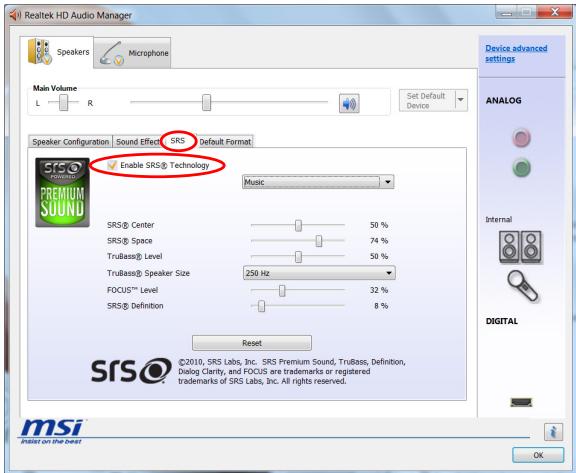Click the DIGITAL heading text
576x473 pixels.
click(502, 321)
